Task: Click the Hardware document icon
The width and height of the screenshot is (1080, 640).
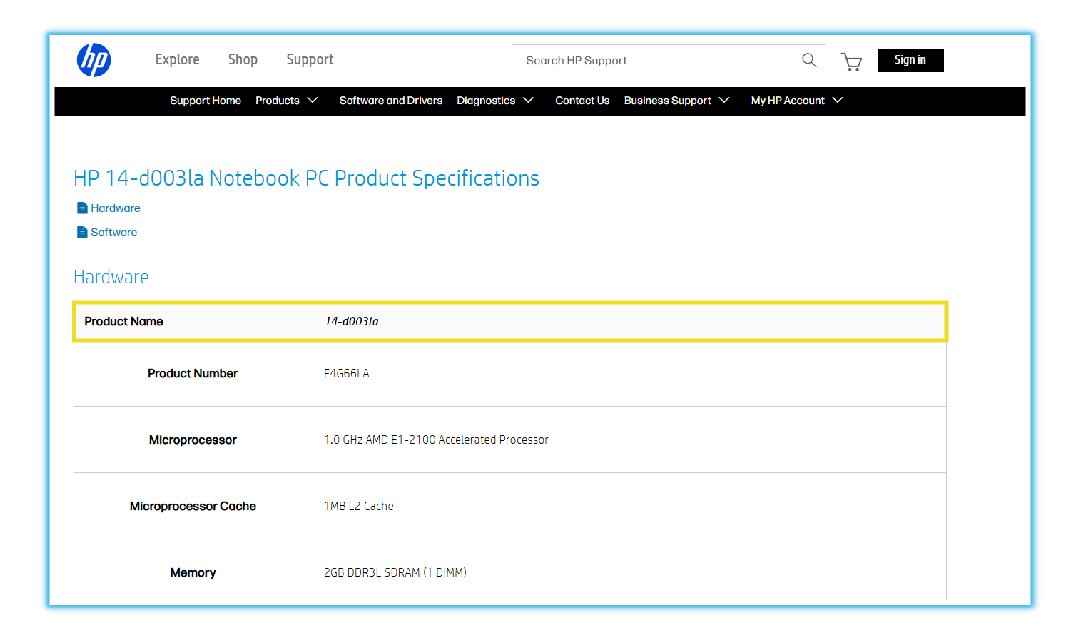Action: pos(82,208)
